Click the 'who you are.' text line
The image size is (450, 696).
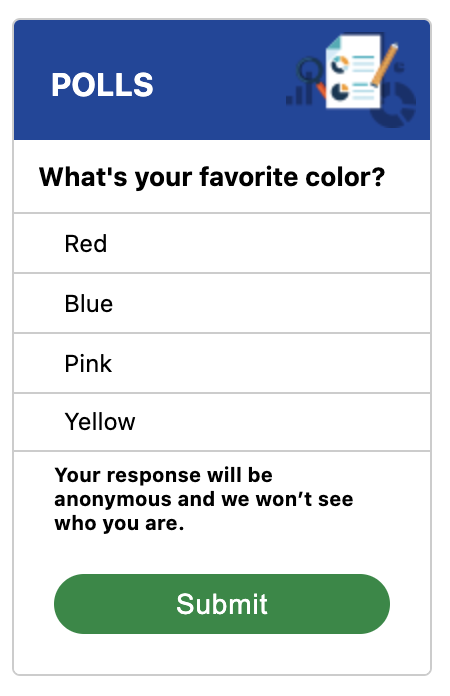click(119, 523)
